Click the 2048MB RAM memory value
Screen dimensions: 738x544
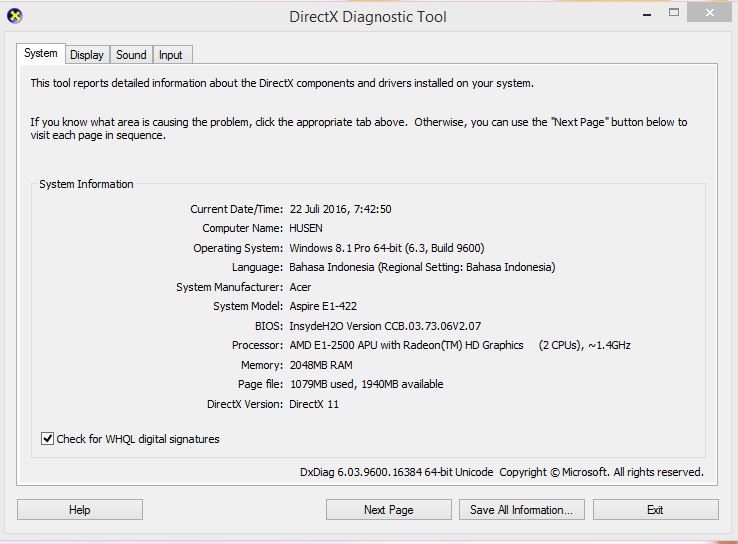321,365
